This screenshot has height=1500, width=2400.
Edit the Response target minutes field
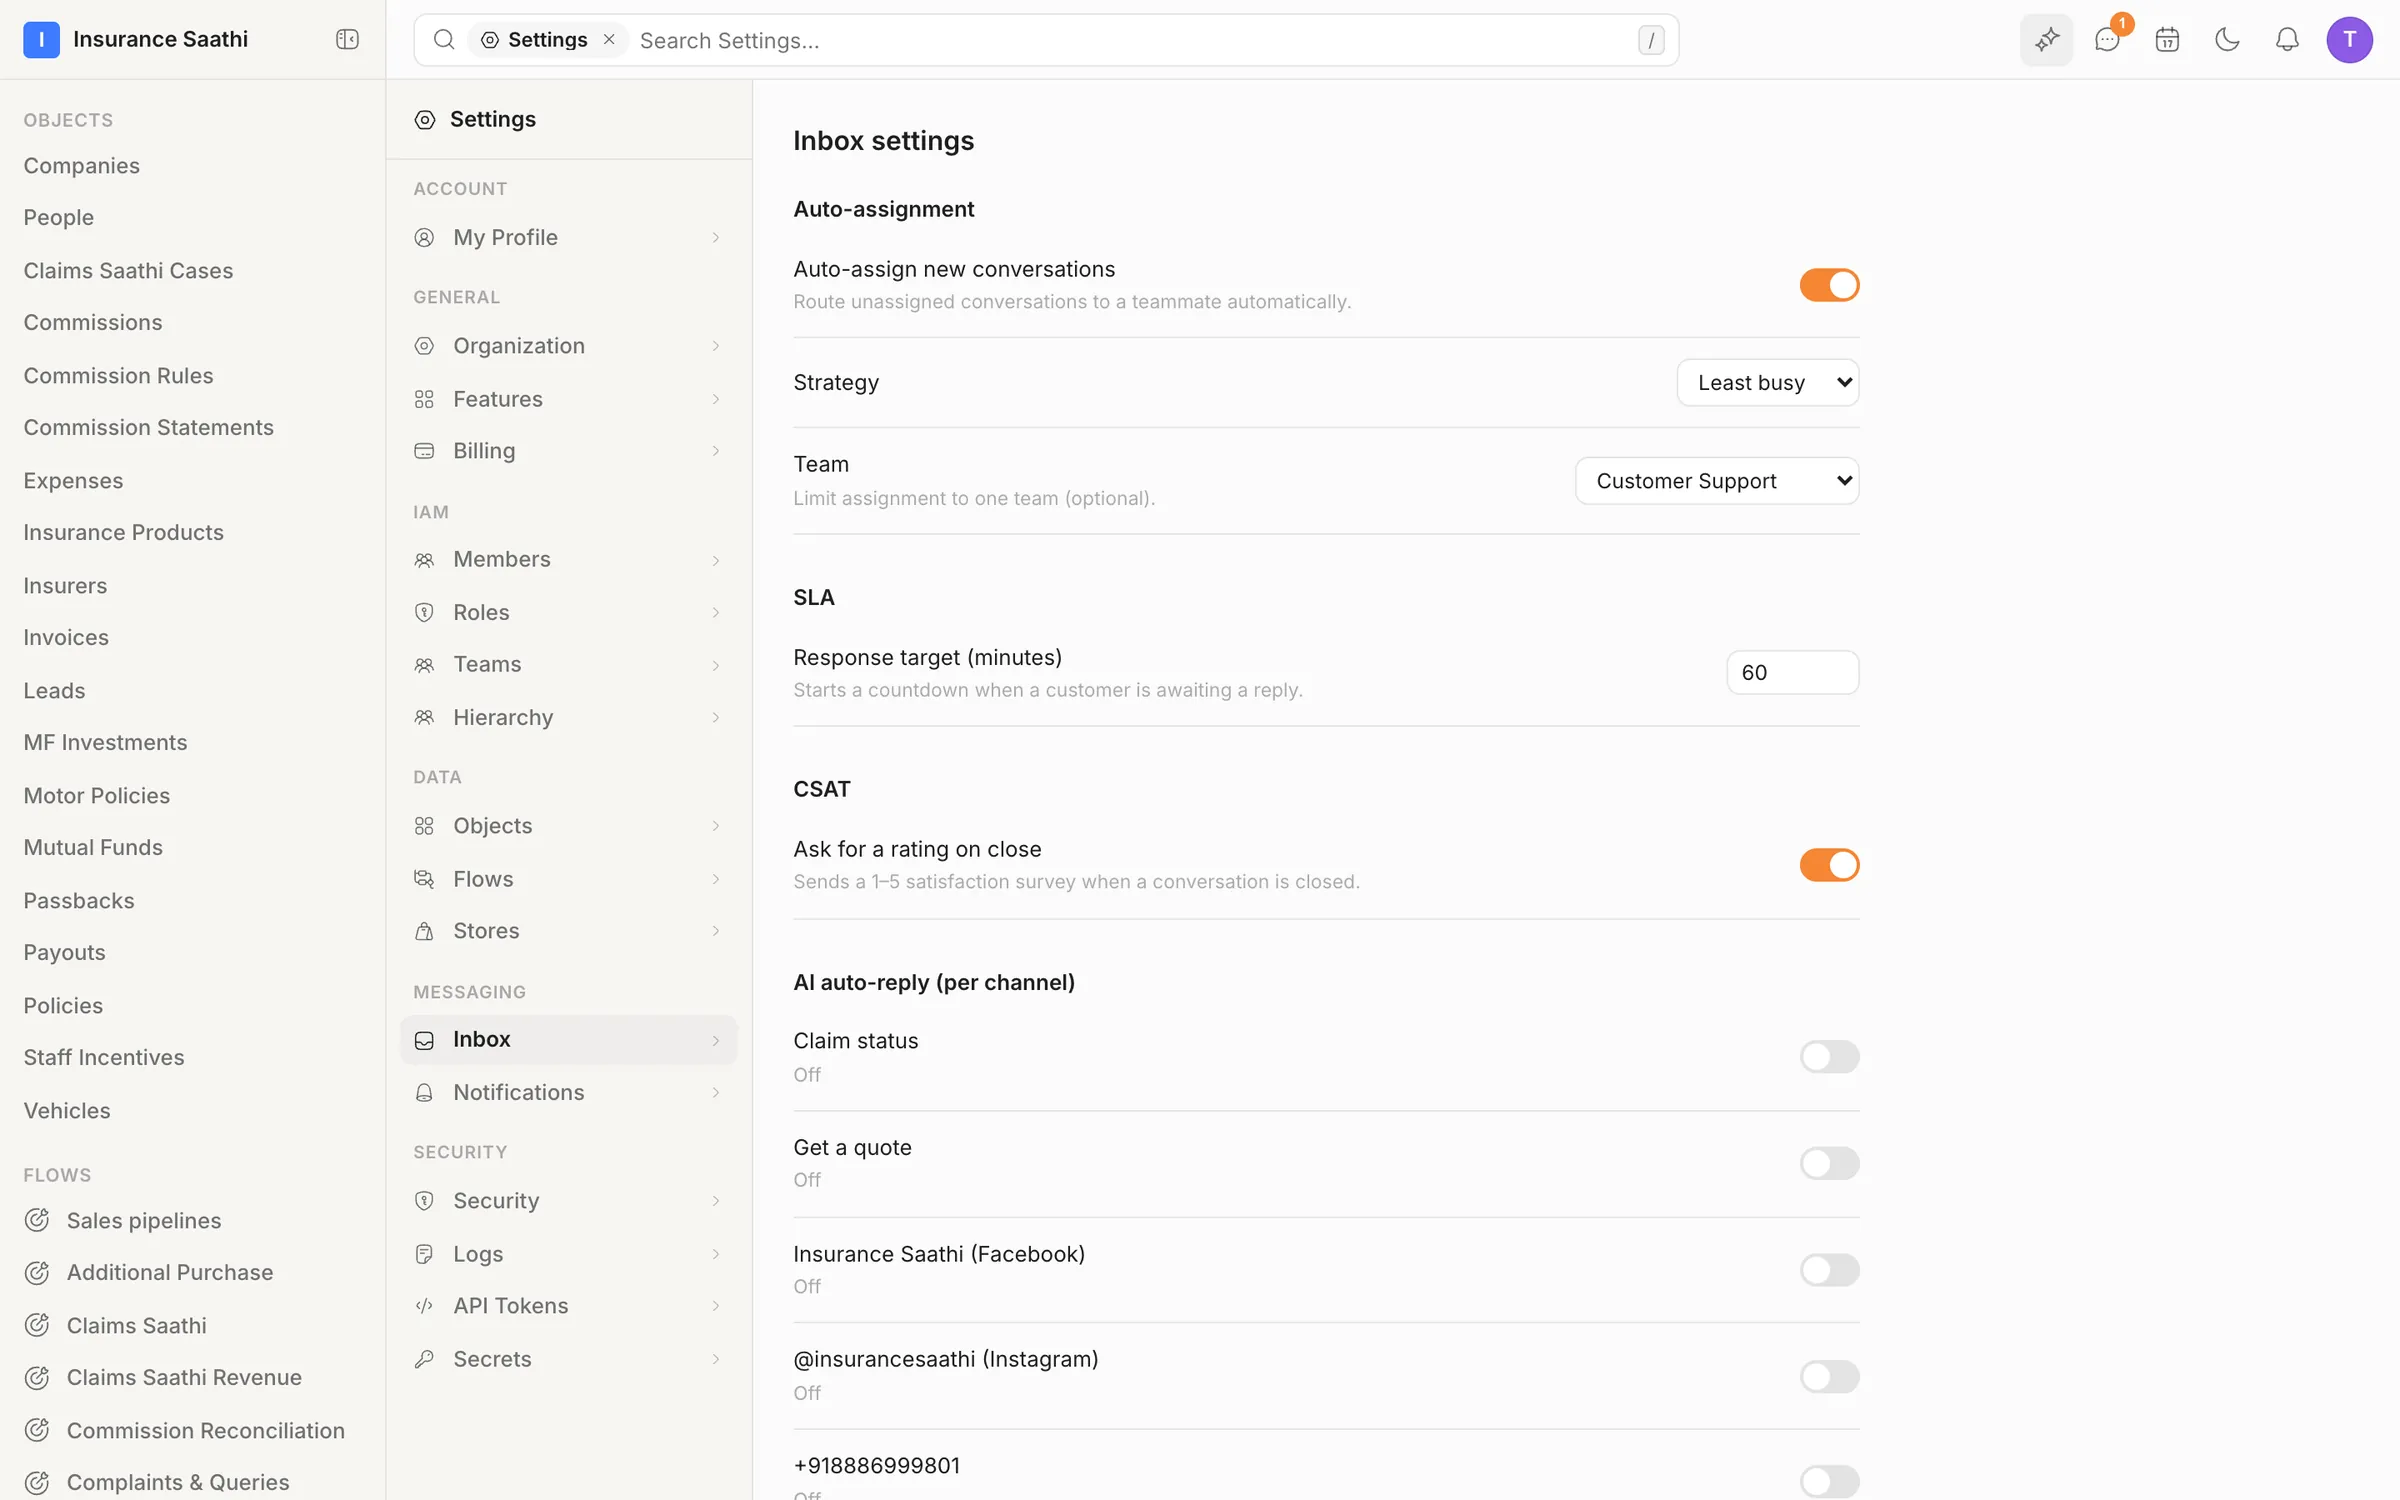tap(1792, 672)
